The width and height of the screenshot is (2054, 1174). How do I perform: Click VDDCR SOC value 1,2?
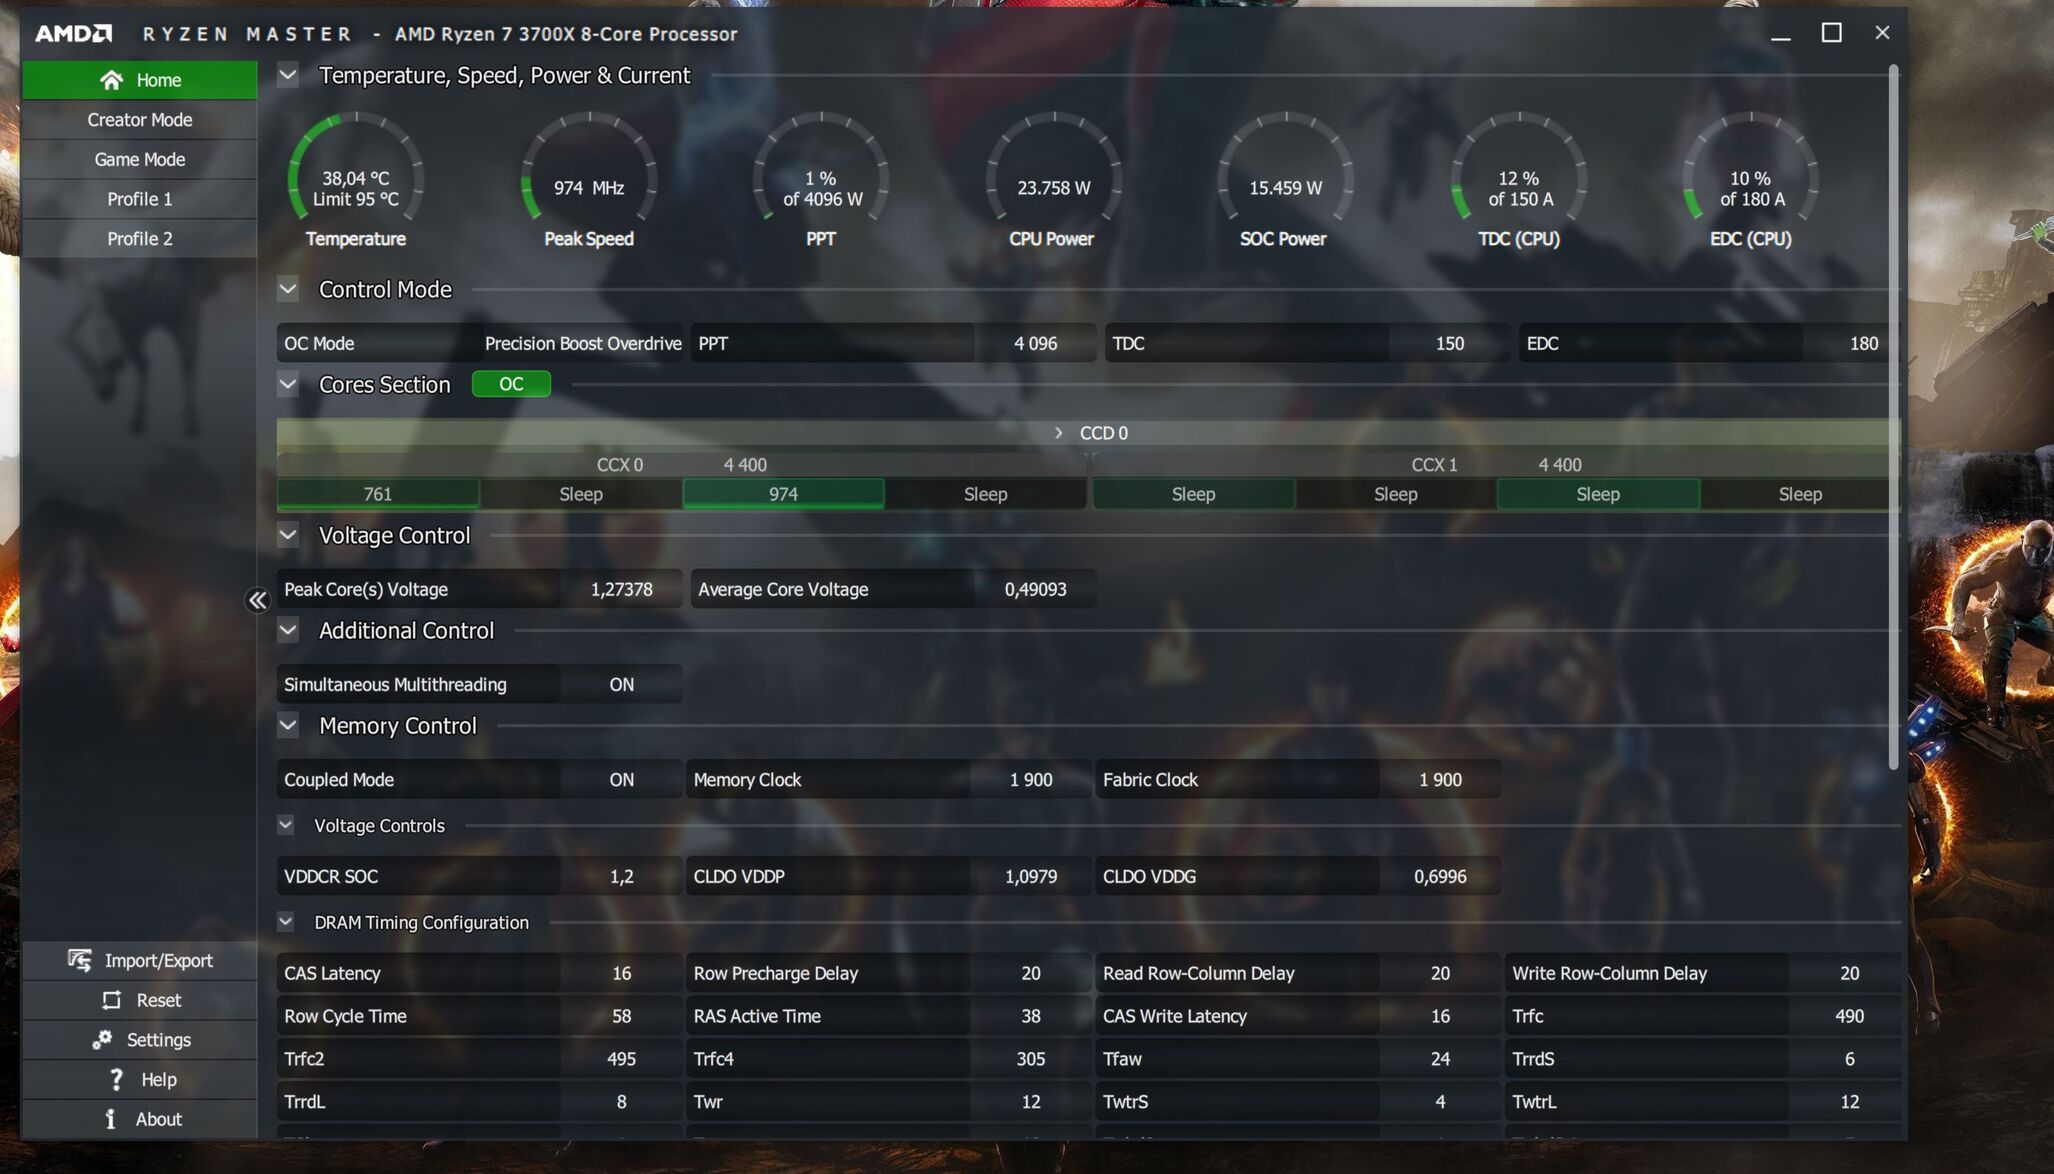[621, 876]
